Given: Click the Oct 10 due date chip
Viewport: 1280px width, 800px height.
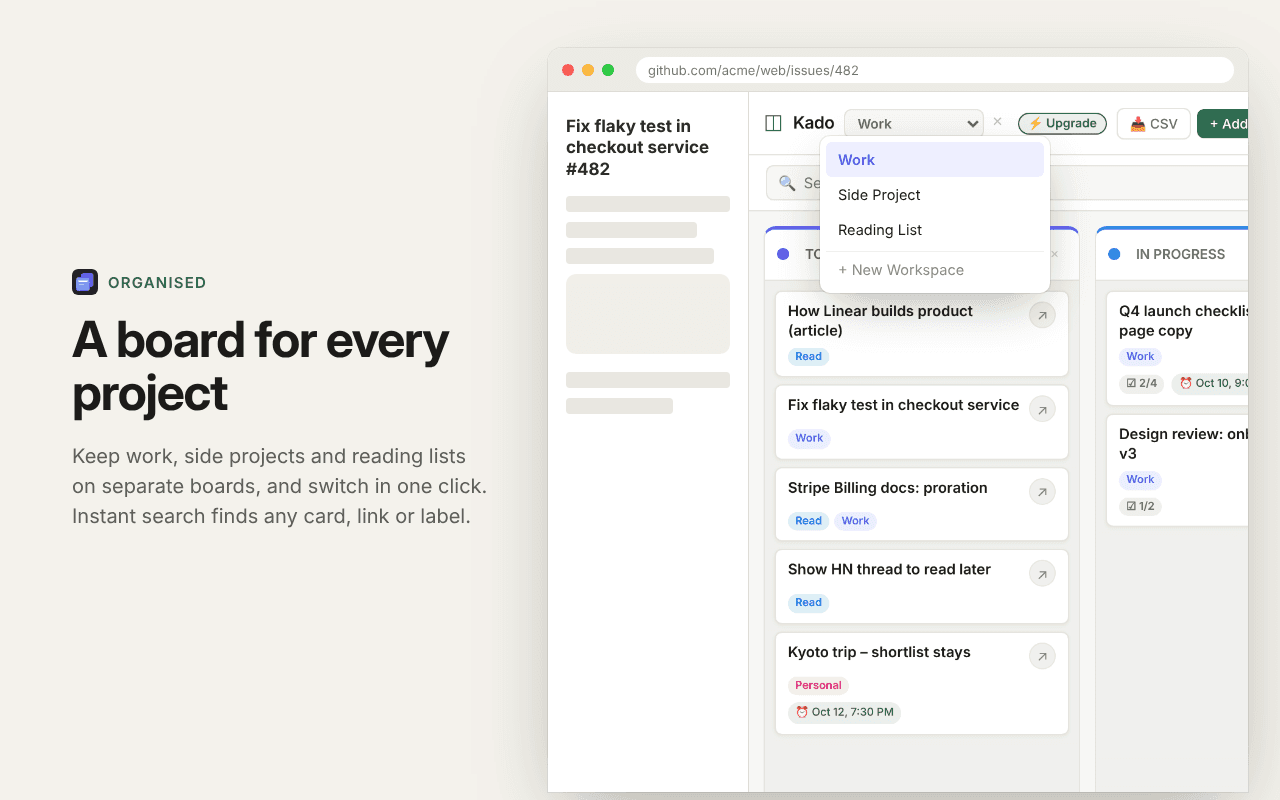Looking at the screenshot, I should click(x=1210, y=383).
